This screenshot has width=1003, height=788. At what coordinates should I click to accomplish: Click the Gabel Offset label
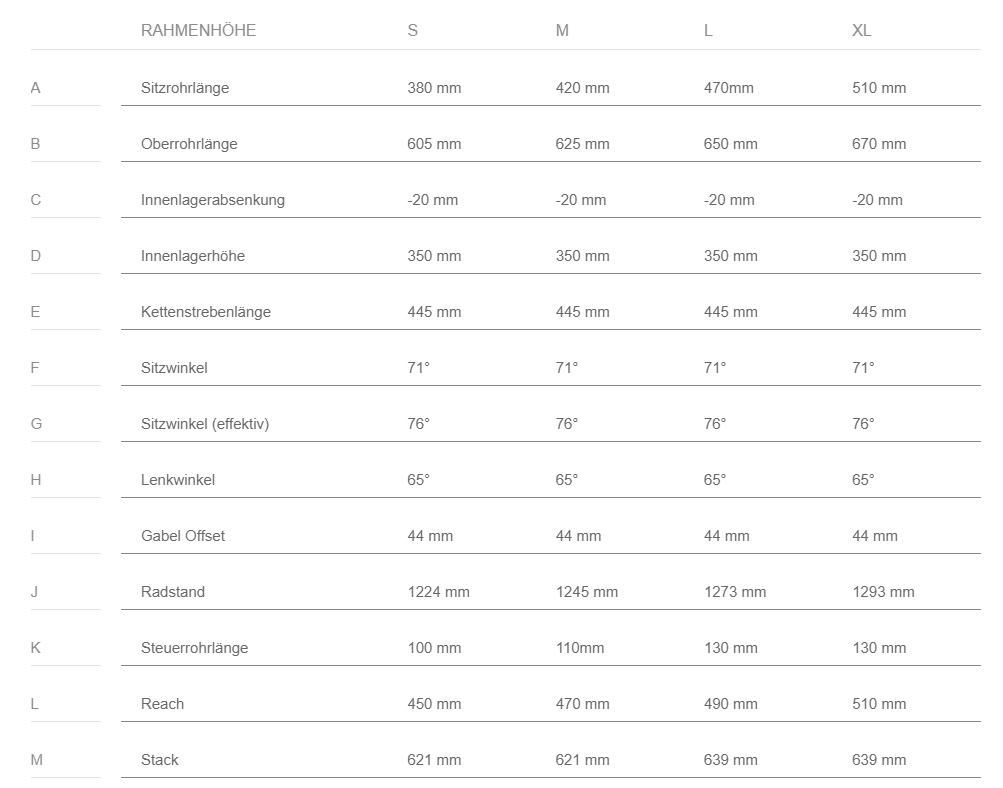tap(183, 536)
